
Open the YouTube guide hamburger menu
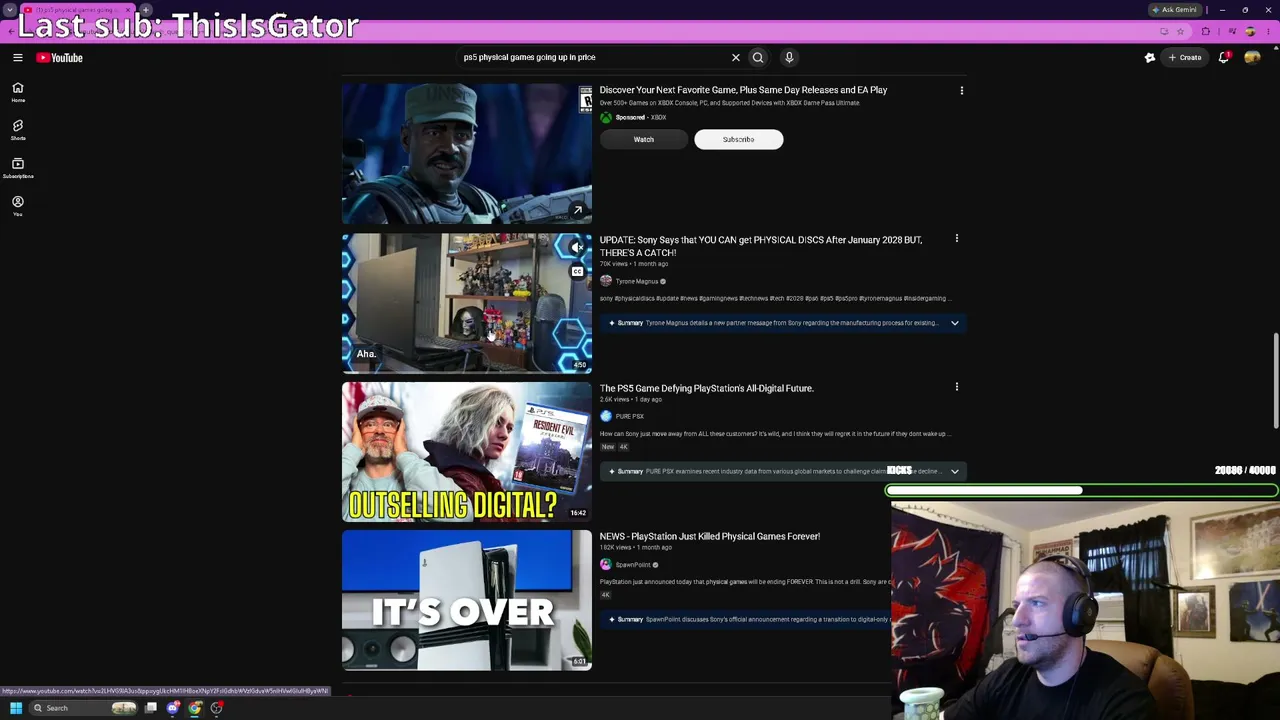[x=17, y=58]
